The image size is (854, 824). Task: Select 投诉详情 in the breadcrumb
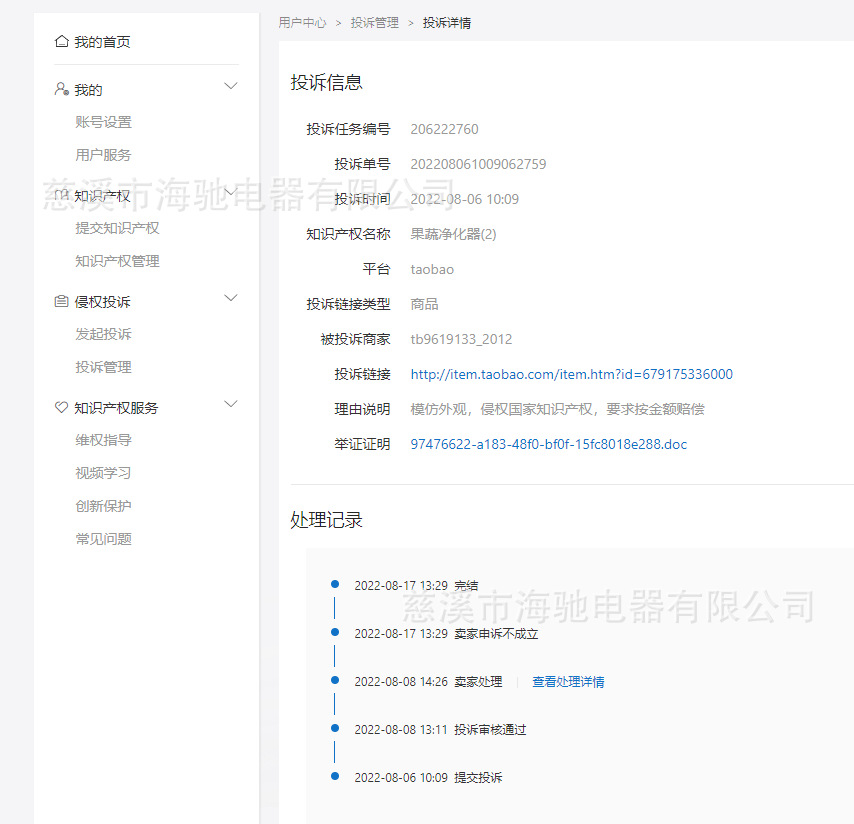pos(447,23)
